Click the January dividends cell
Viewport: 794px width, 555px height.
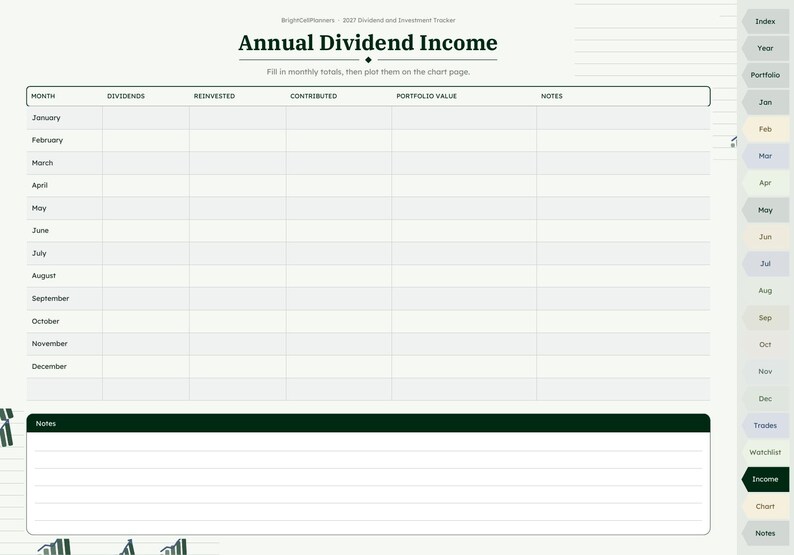click(x=146, y=118)
